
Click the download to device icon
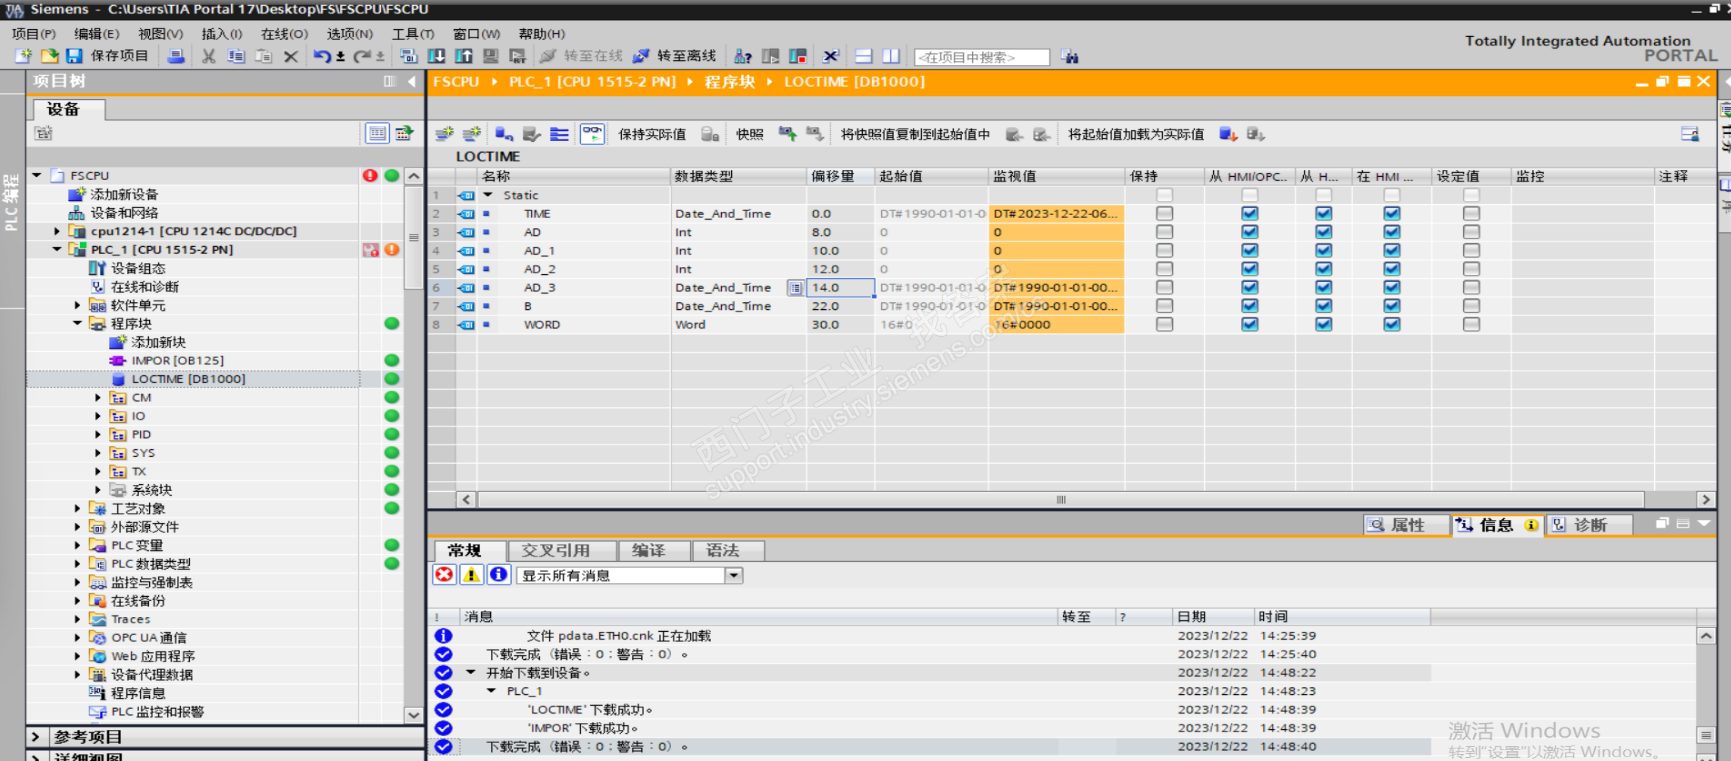pos(437,56)
